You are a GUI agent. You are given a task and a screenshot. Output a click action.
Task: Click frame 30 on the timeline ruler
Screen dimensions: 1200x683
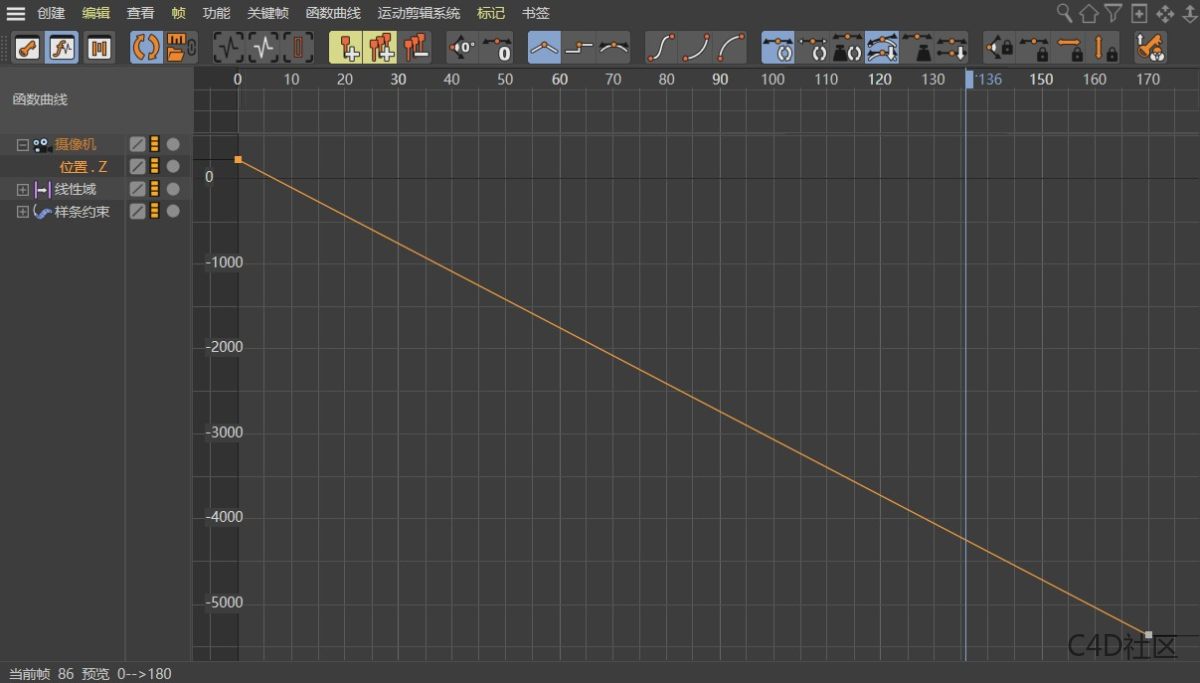tap(398, 78)
